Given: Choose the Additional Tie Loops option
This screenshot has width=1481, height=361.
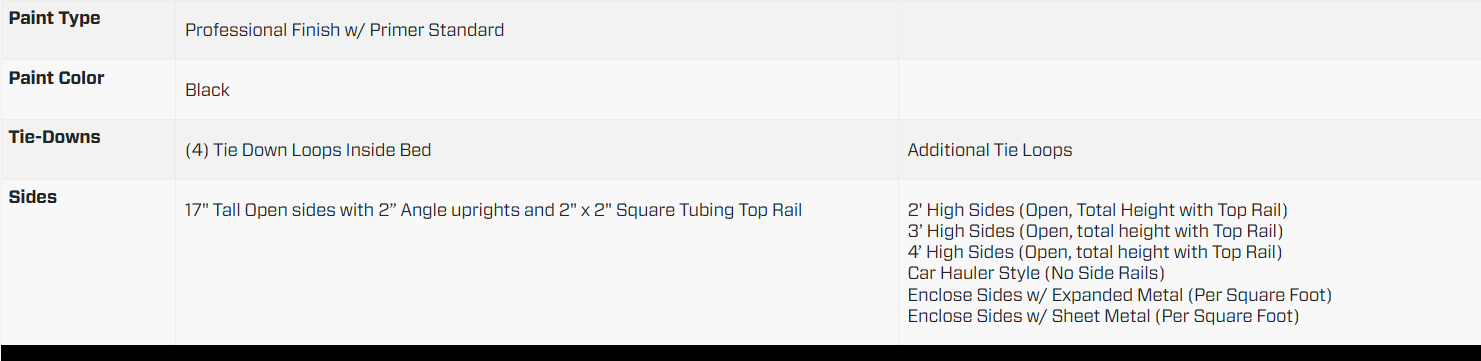Looking at the screenshot, I should 989,150.
